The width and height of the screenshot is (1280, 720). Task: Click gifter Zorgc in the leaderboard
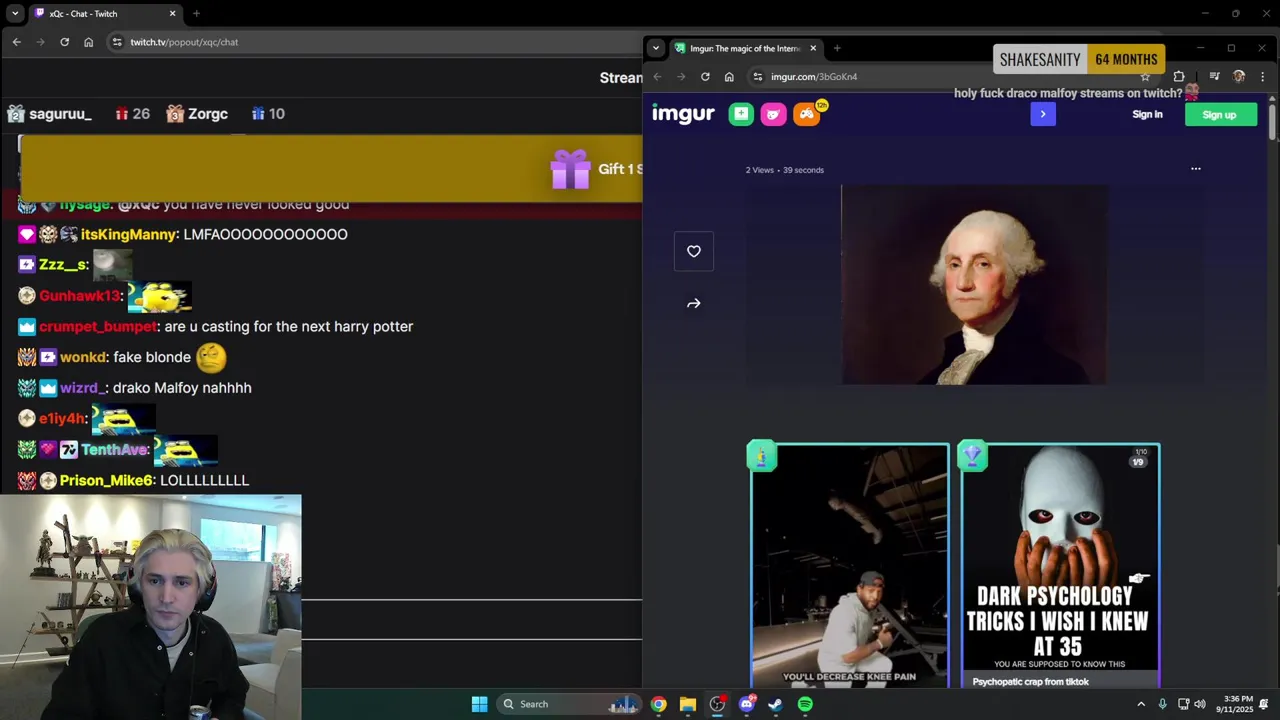(208, 114)
